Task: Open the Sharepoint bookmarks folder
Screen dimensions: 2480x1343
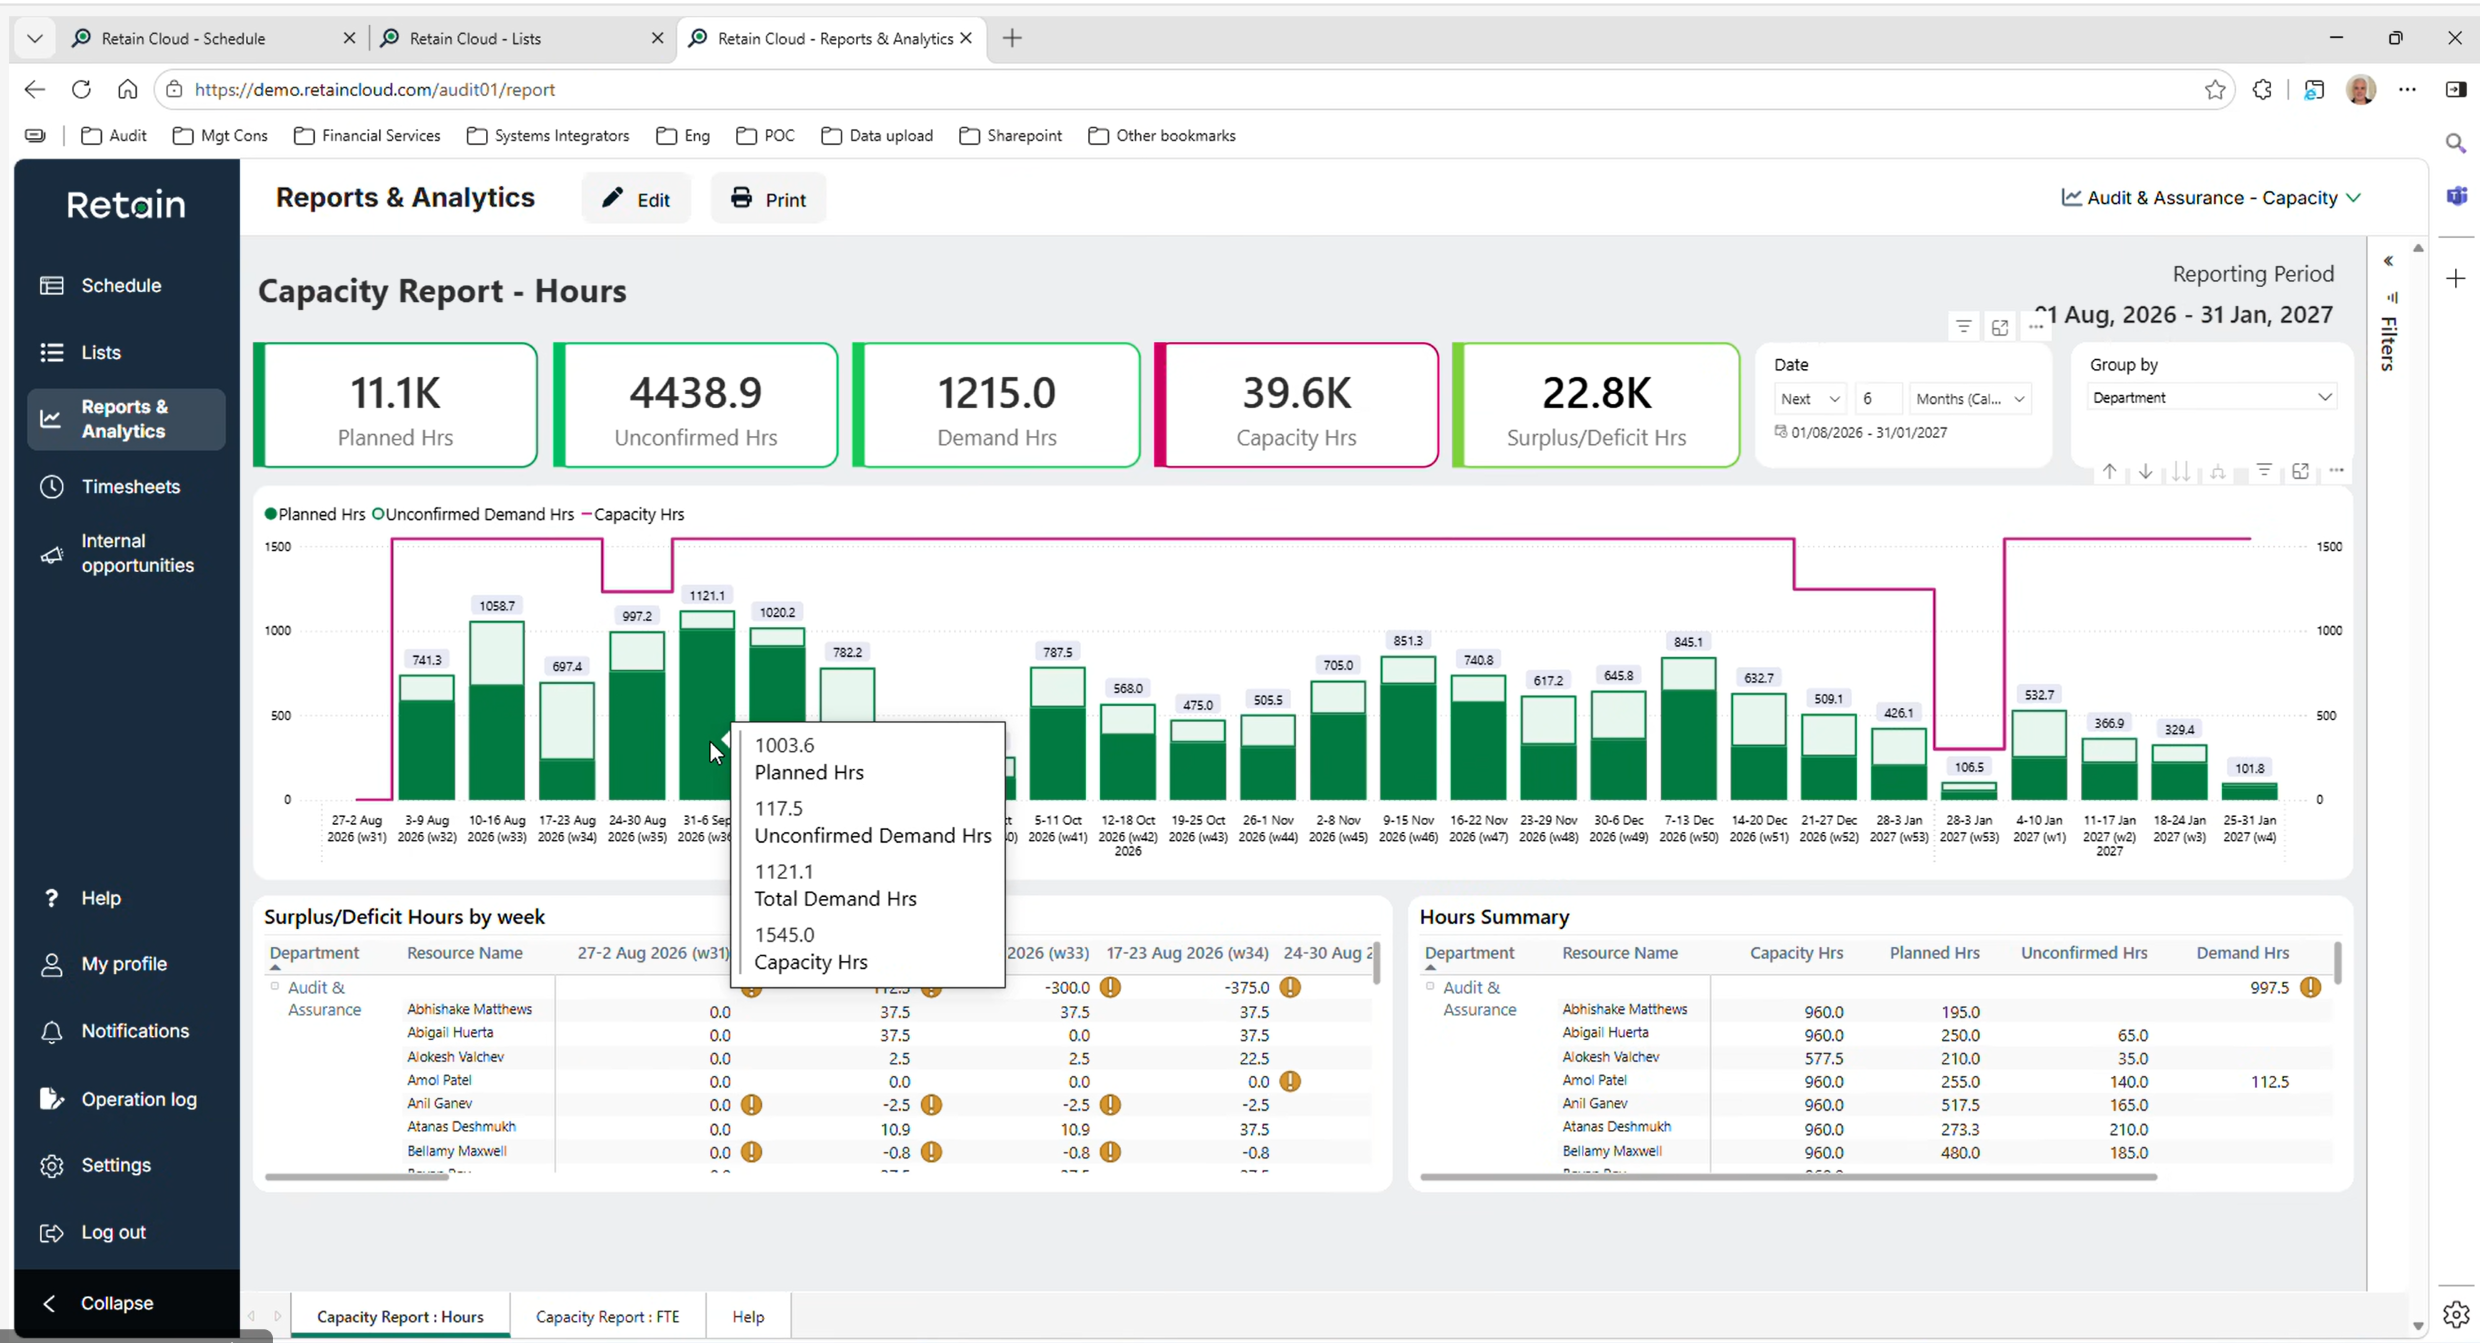Action: coord(1010,136)
